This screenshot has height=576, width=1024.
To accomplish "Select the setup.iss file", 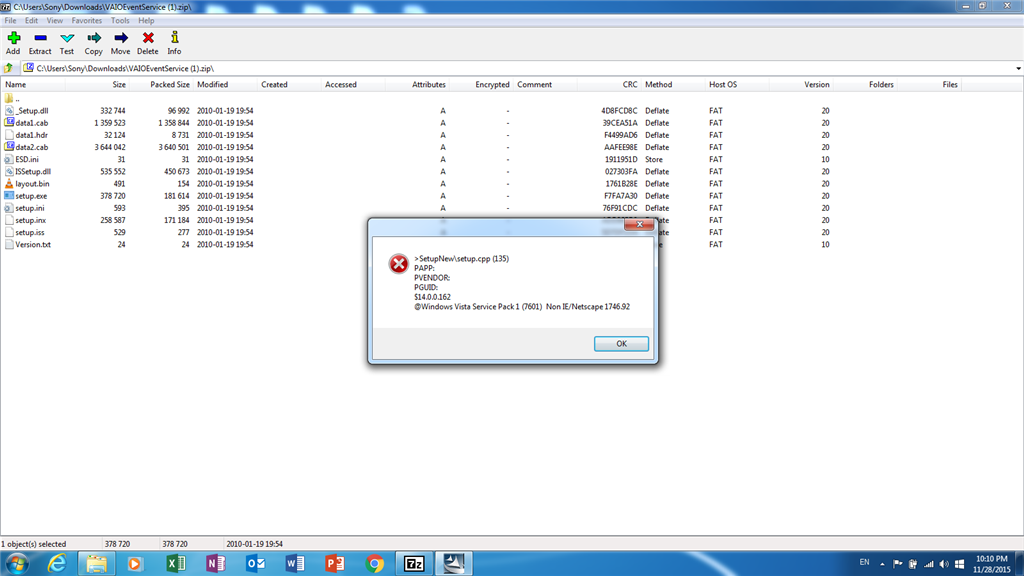I will tap(29, 232).
